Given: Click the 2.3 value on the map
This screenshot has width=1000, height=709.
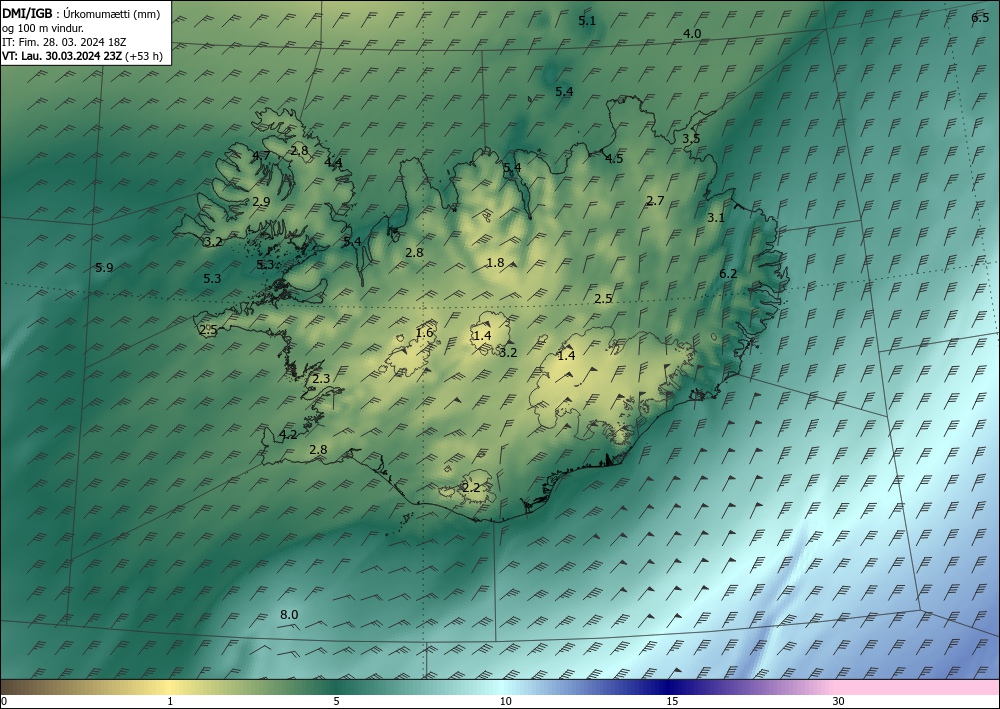Looking at the screenshot, I should [x=321, y=379].
